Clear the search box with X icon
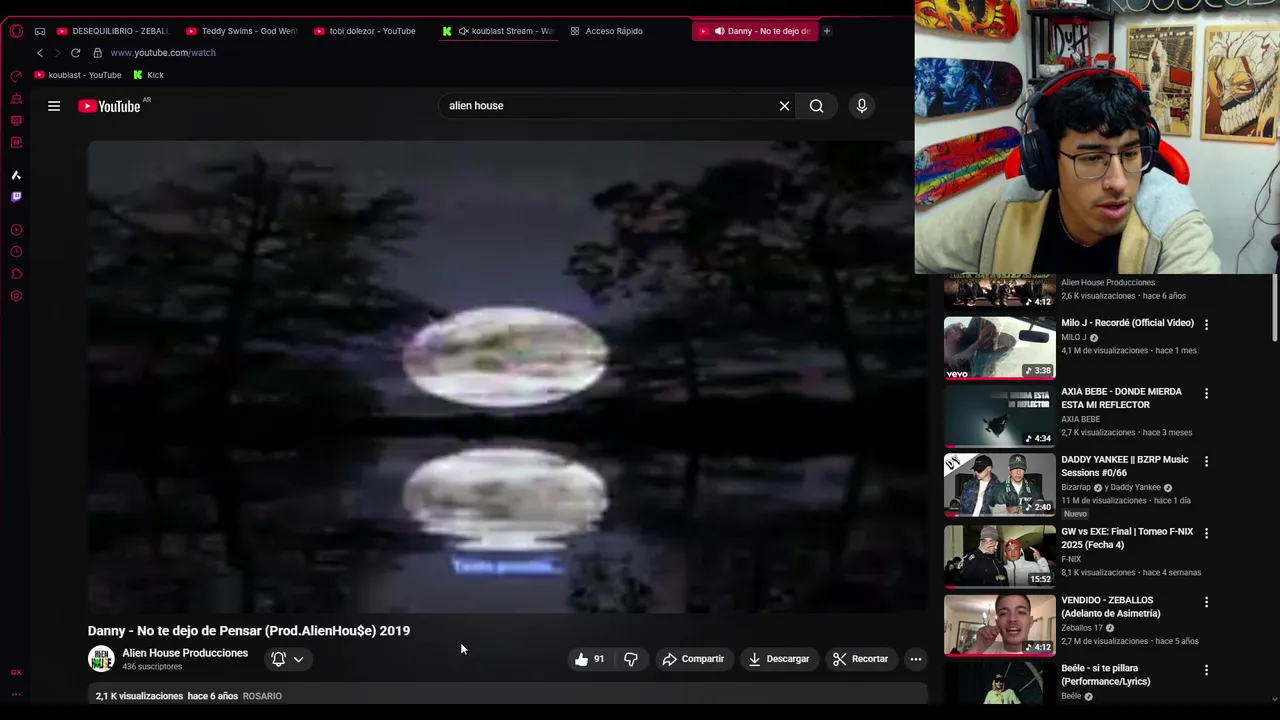 point(784,106)
